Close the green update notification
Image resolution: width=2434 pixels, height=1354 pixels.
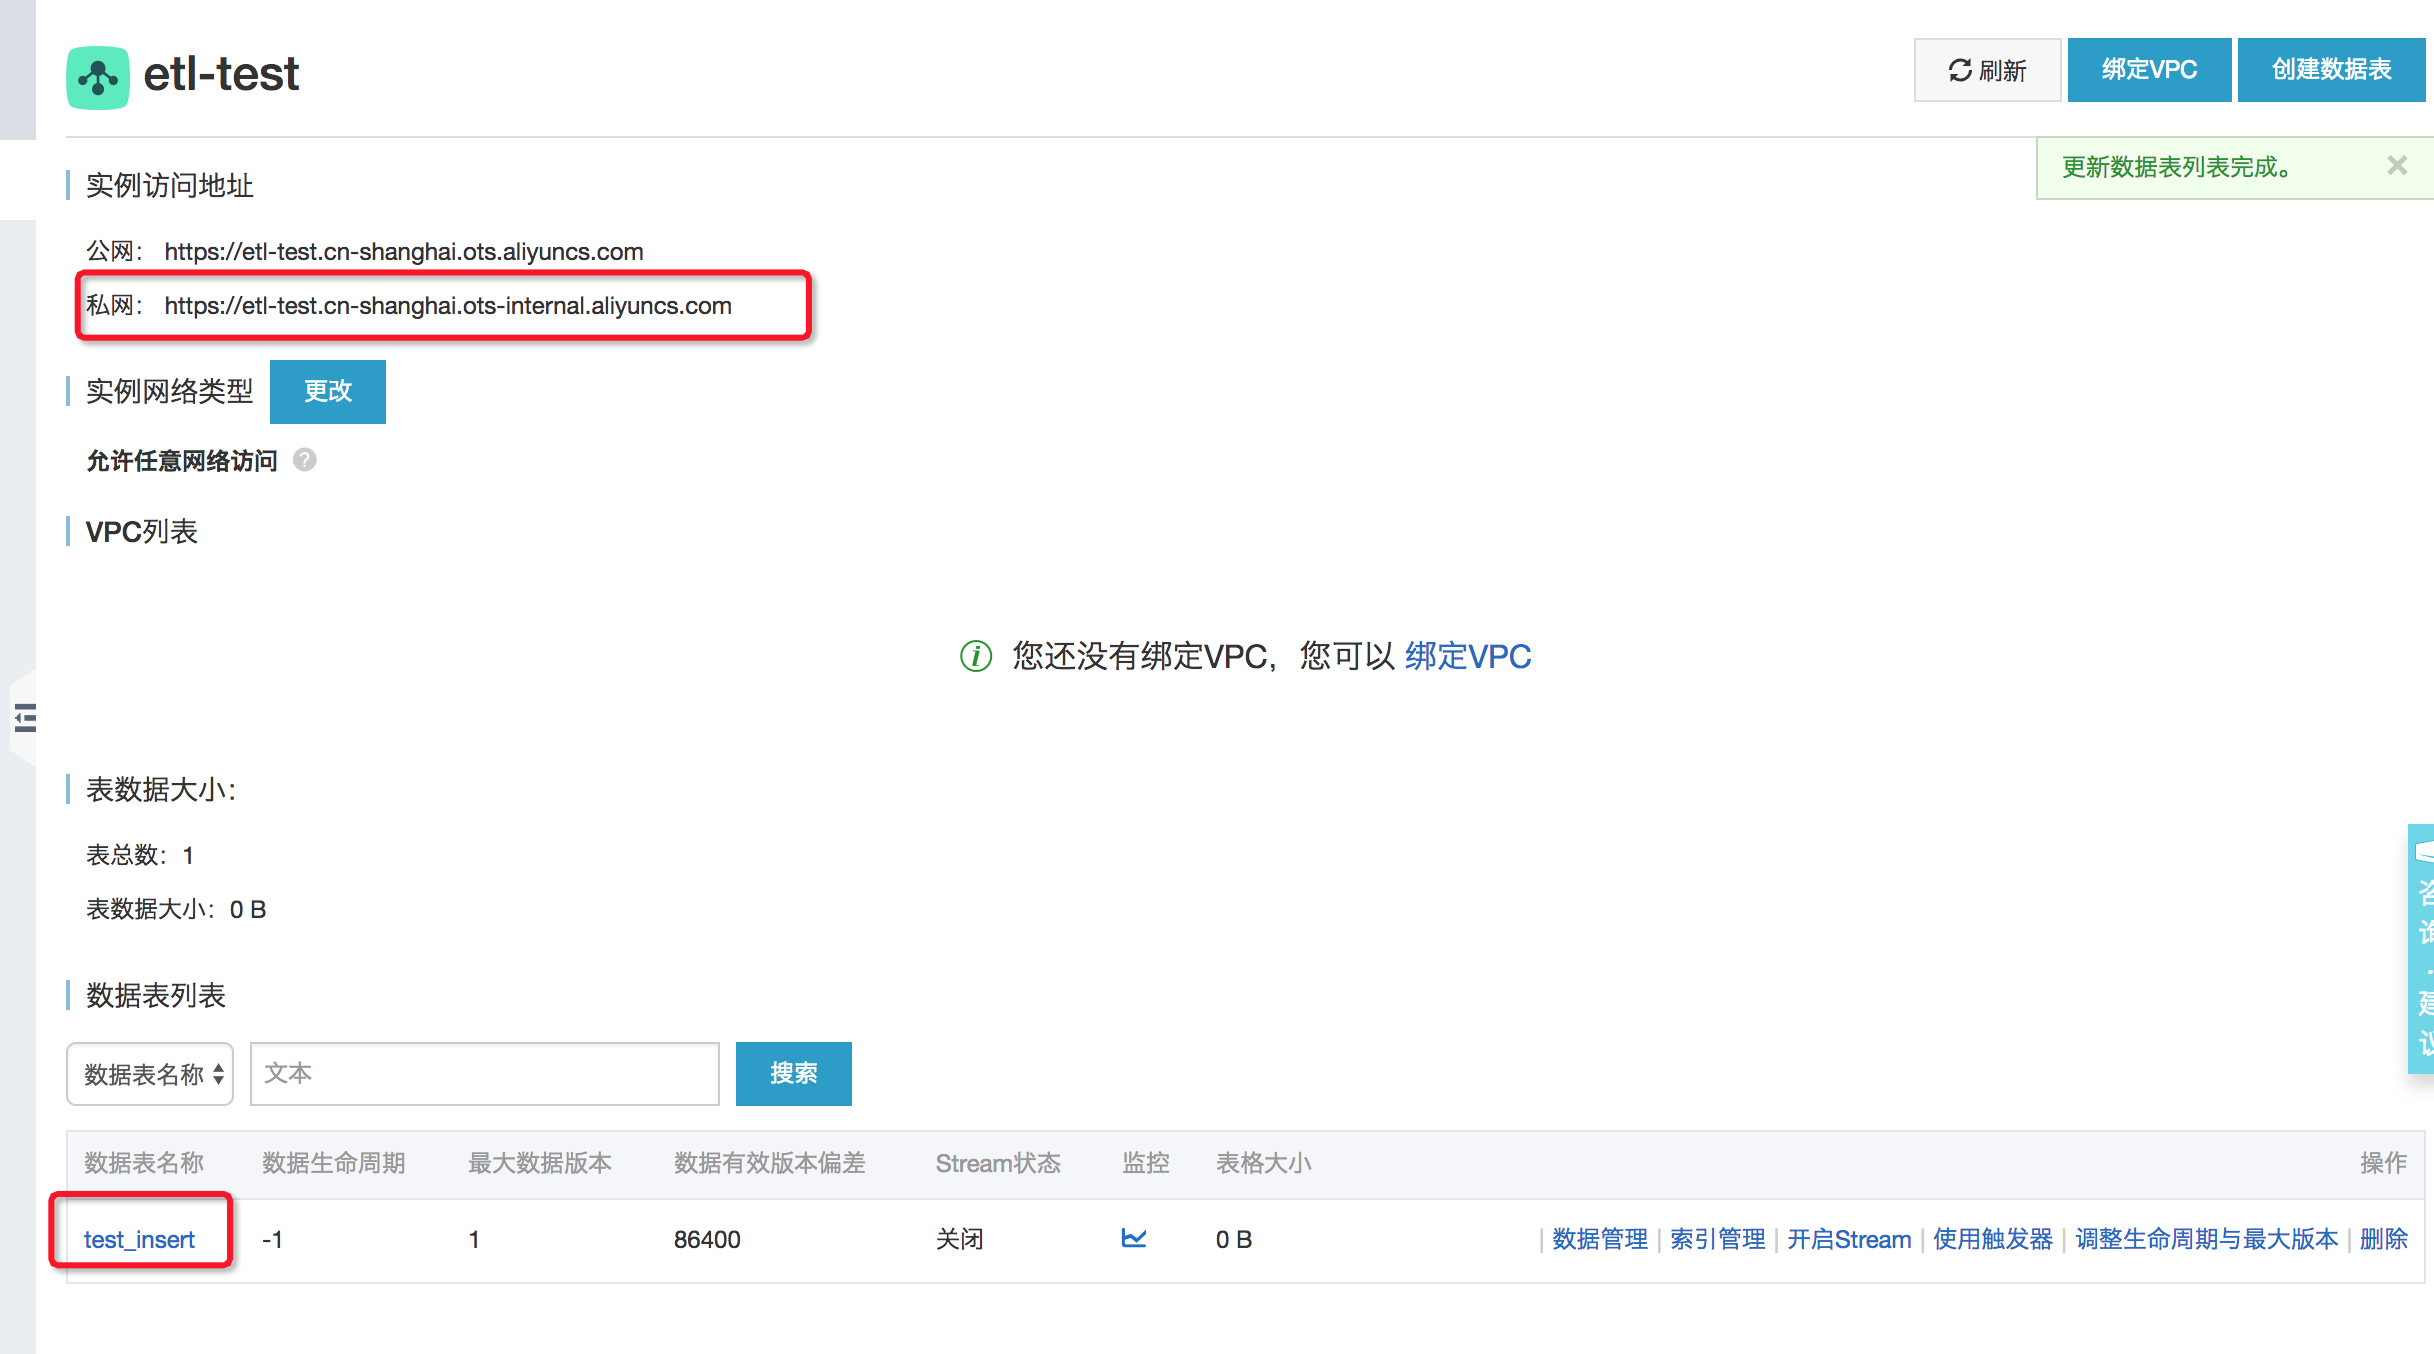tap(2396, 166)
